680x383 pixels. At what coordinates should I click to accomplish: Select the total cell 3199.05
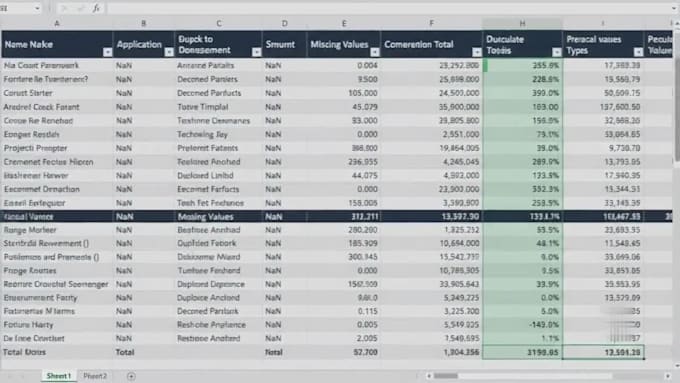(523, 352)
